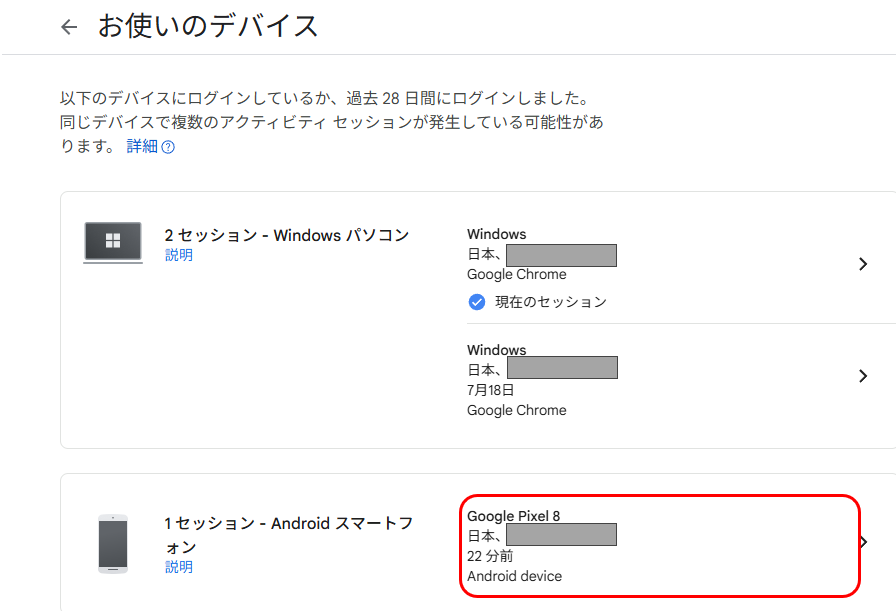896x611 pixels.
Task: Click the question mark help icon
Action: (168, 147)
